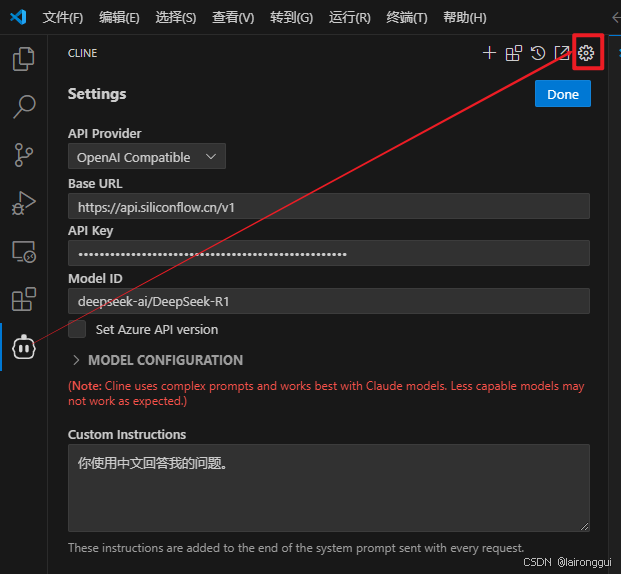Expand the MODEL CONFIGURATION section
The image size is (621, 574).
[x=158, y=360]
